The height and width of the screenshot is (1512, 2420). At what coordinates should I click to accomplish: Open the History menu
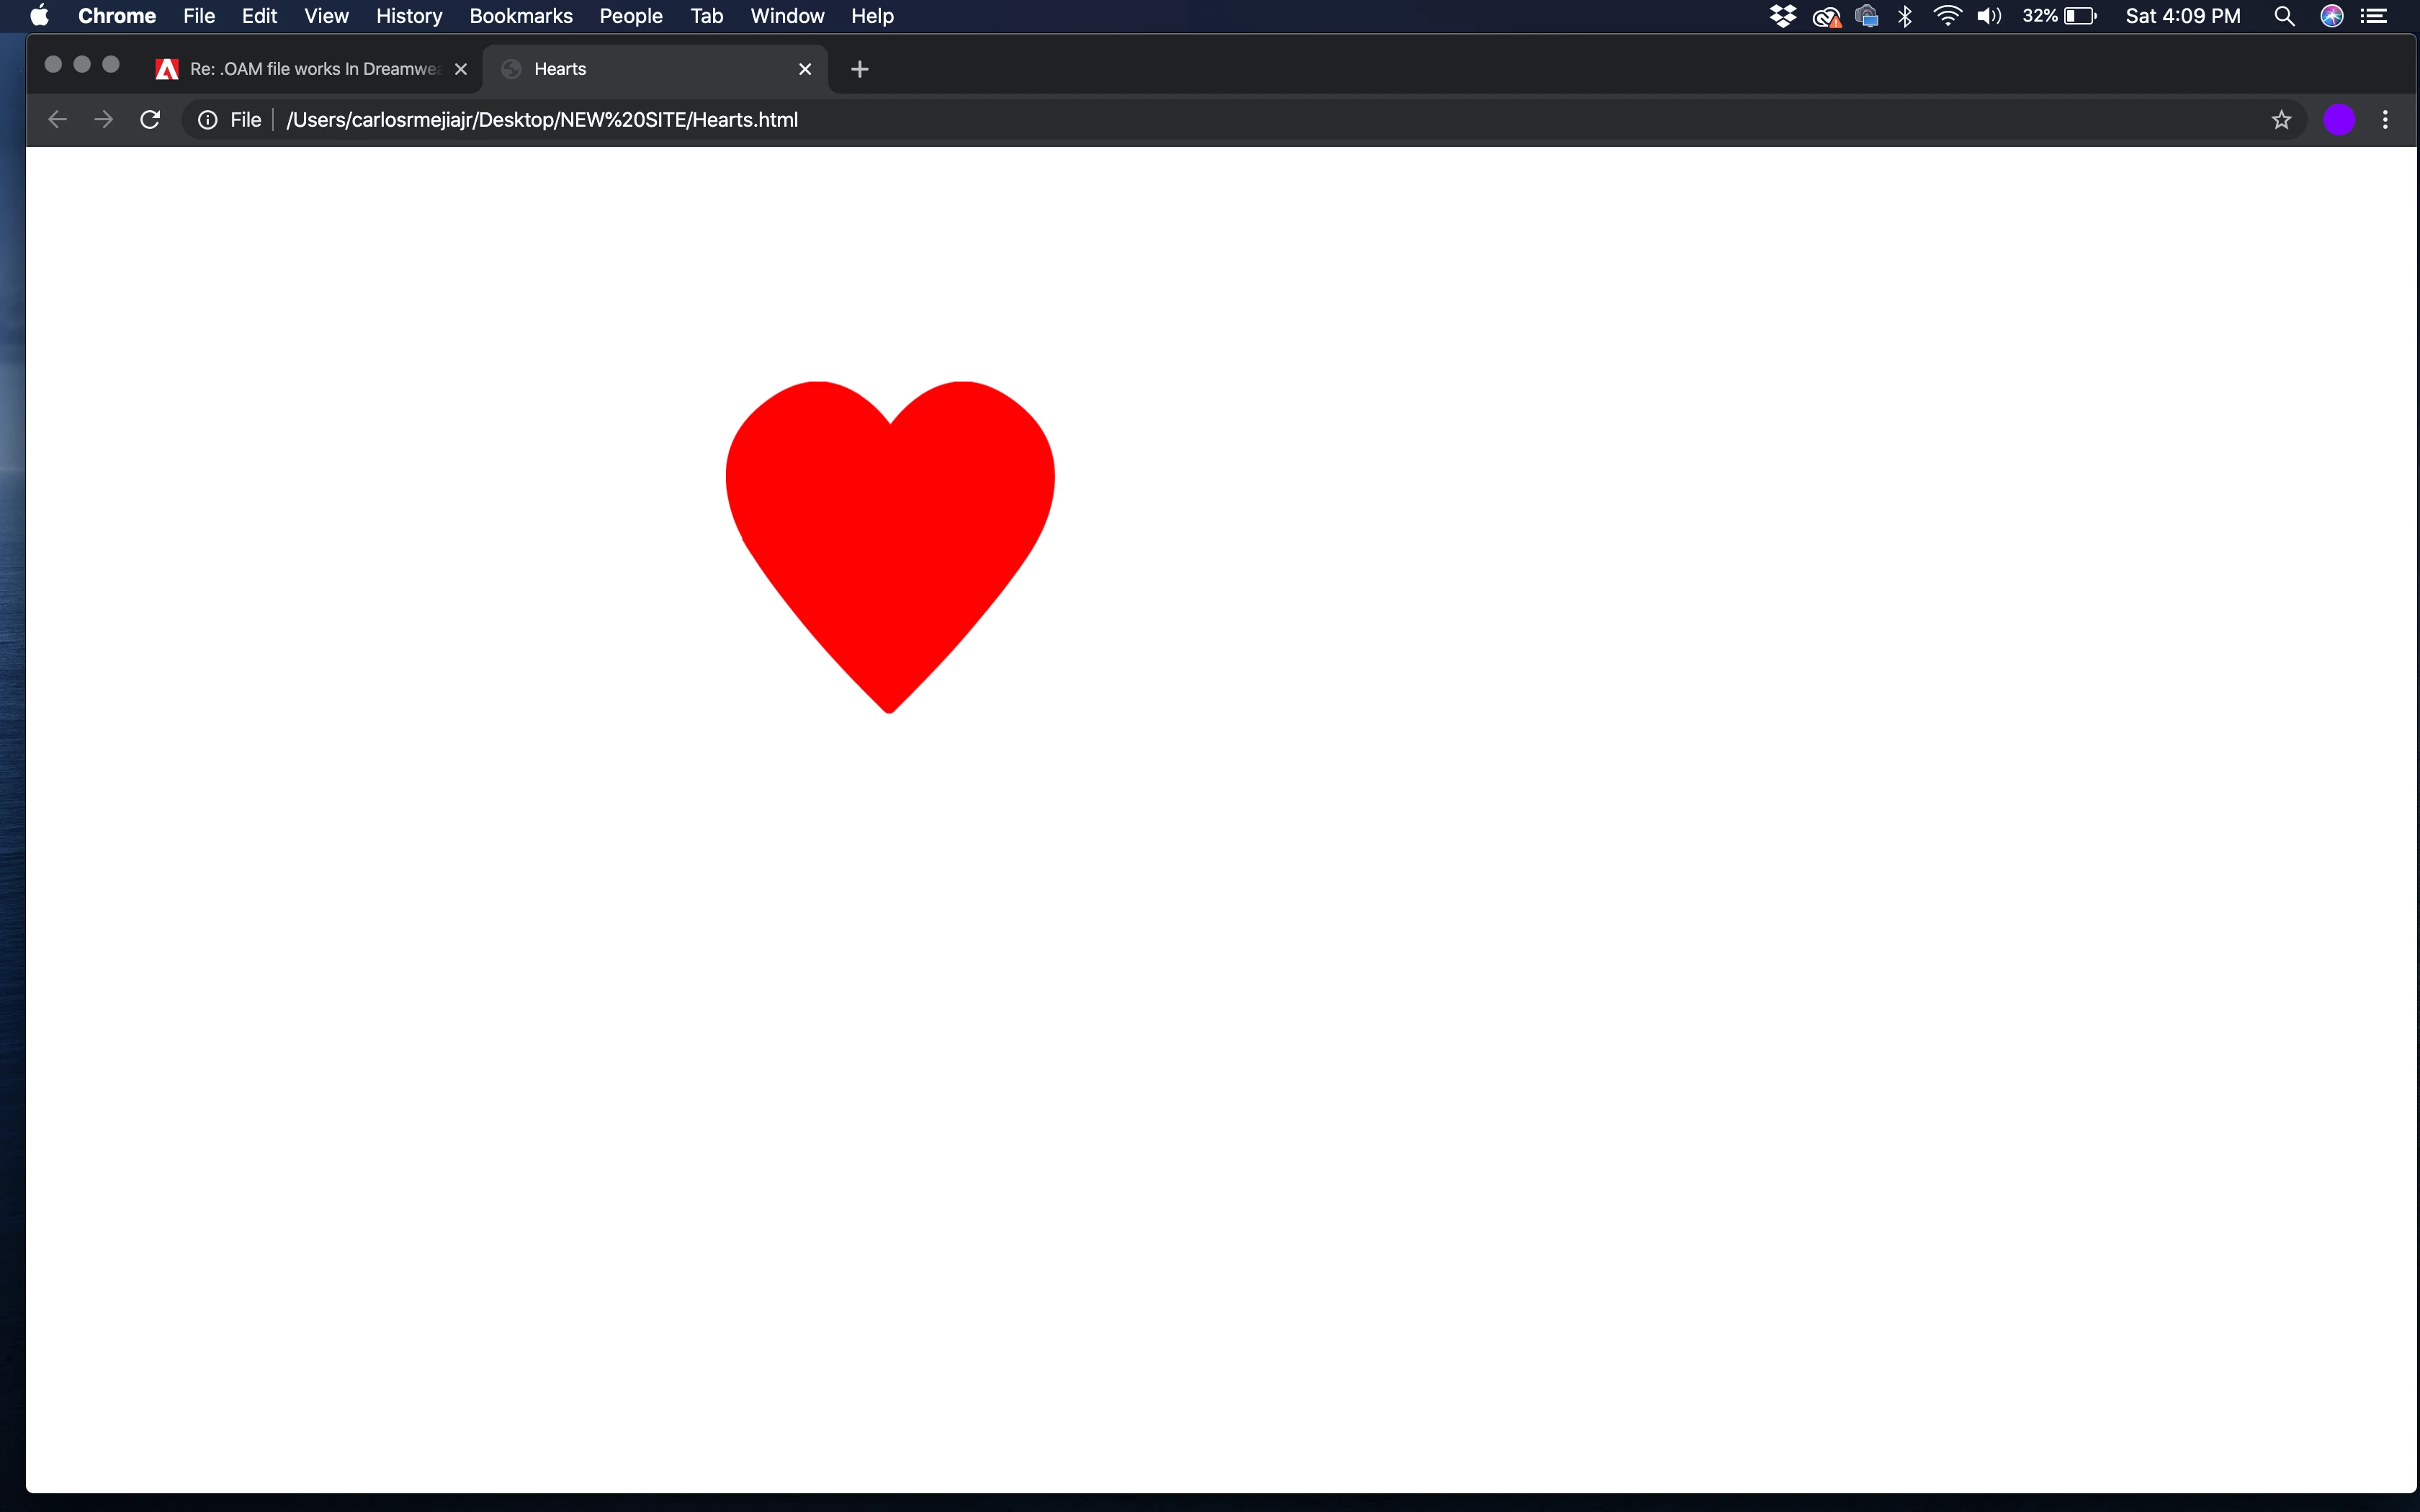click(x=409, y=16)
